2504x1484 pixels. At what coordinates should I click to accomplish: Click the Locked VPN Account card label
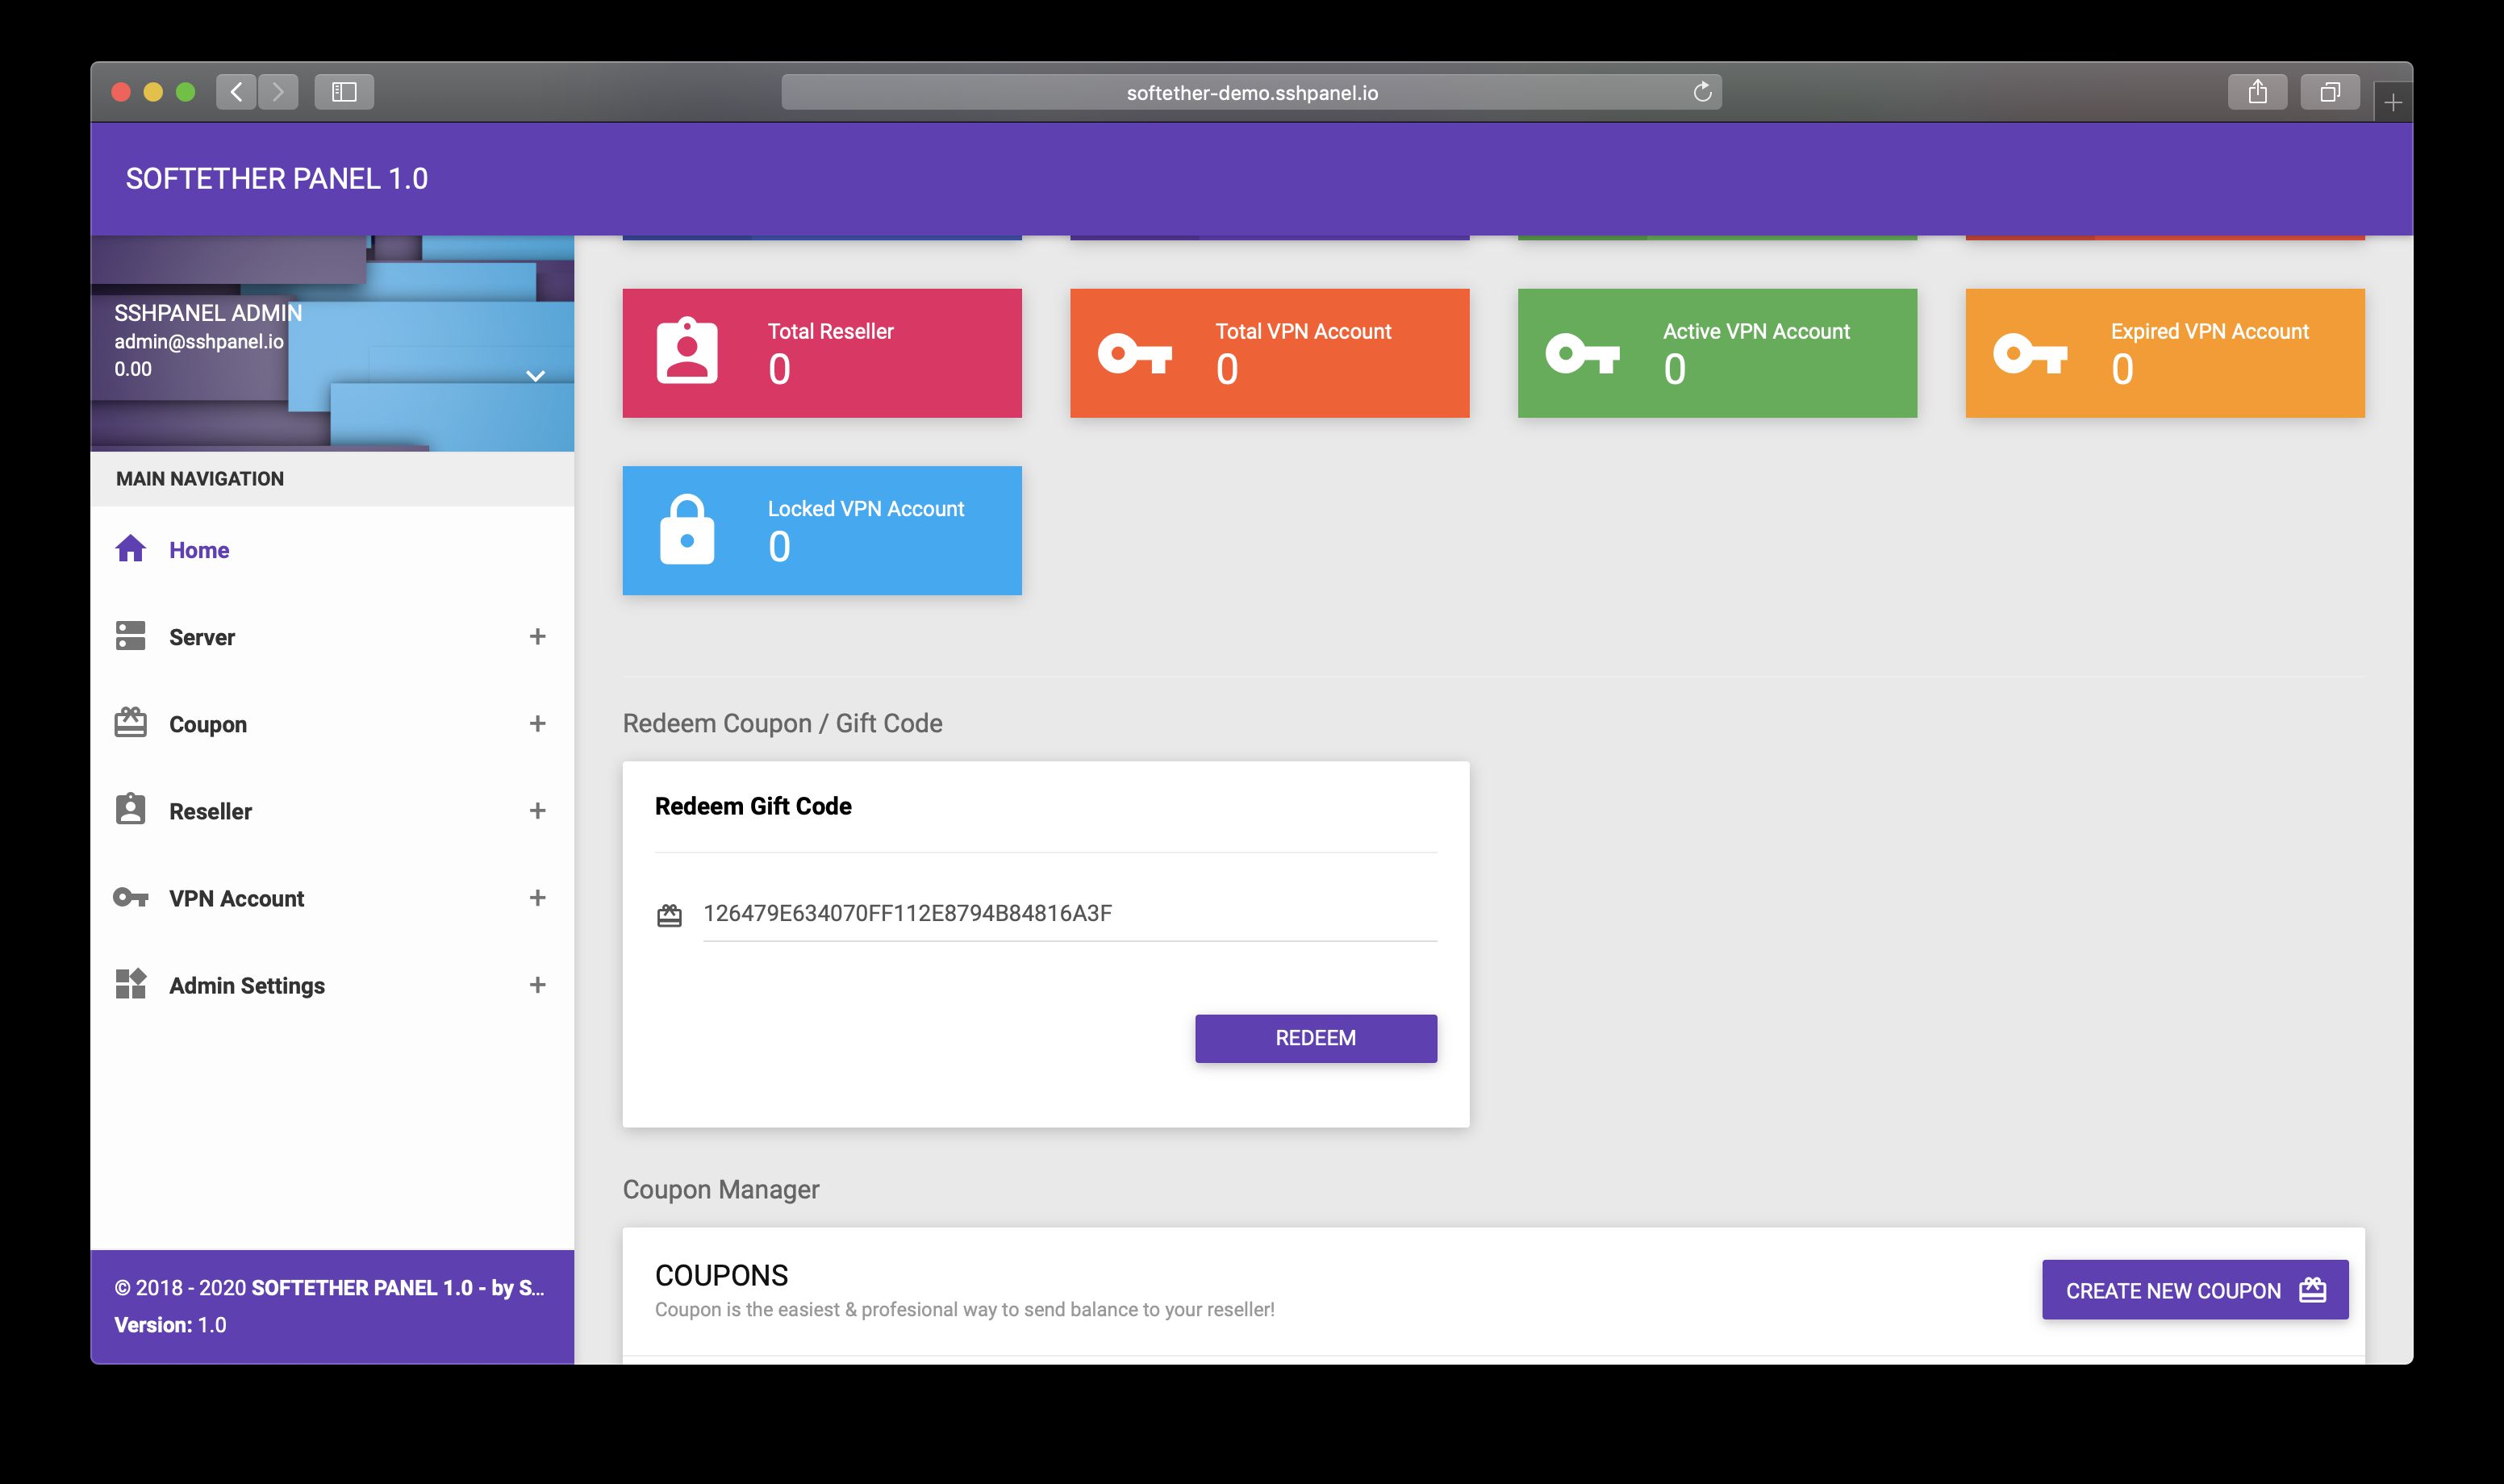pos(865,508)
